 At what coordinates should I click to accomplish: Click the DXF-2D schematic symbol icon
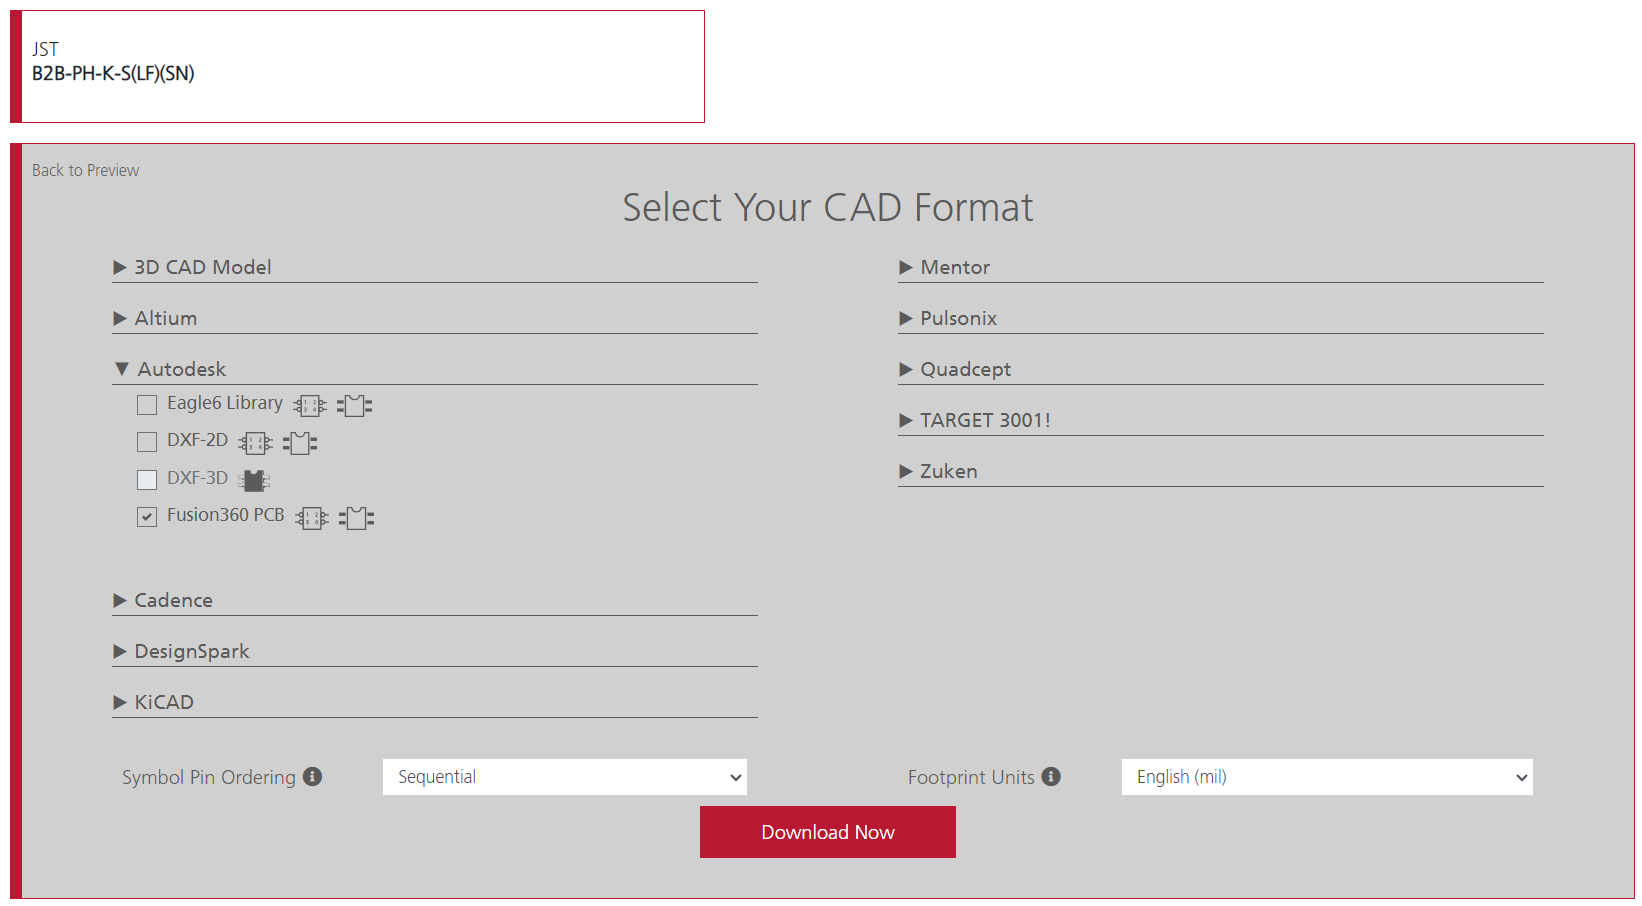pos(255,443)
